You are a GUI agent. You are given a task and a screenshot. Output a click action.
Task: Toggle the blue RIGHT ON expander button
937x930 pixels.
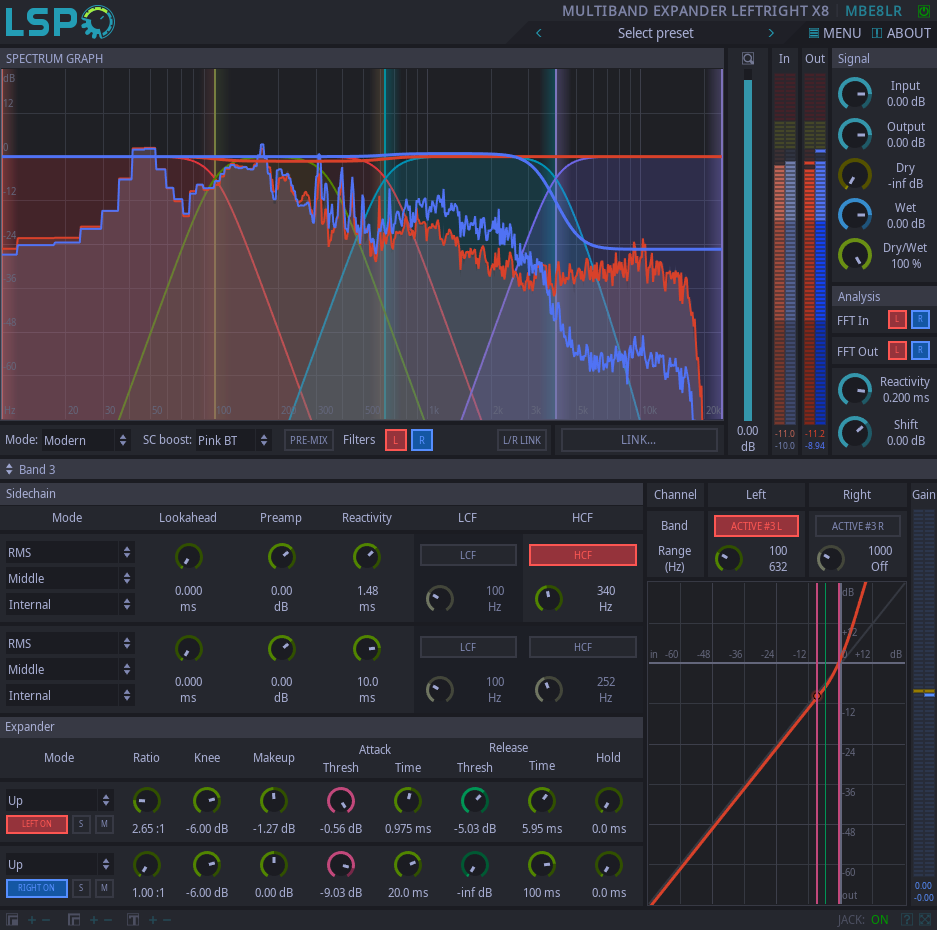coord(36,888)
